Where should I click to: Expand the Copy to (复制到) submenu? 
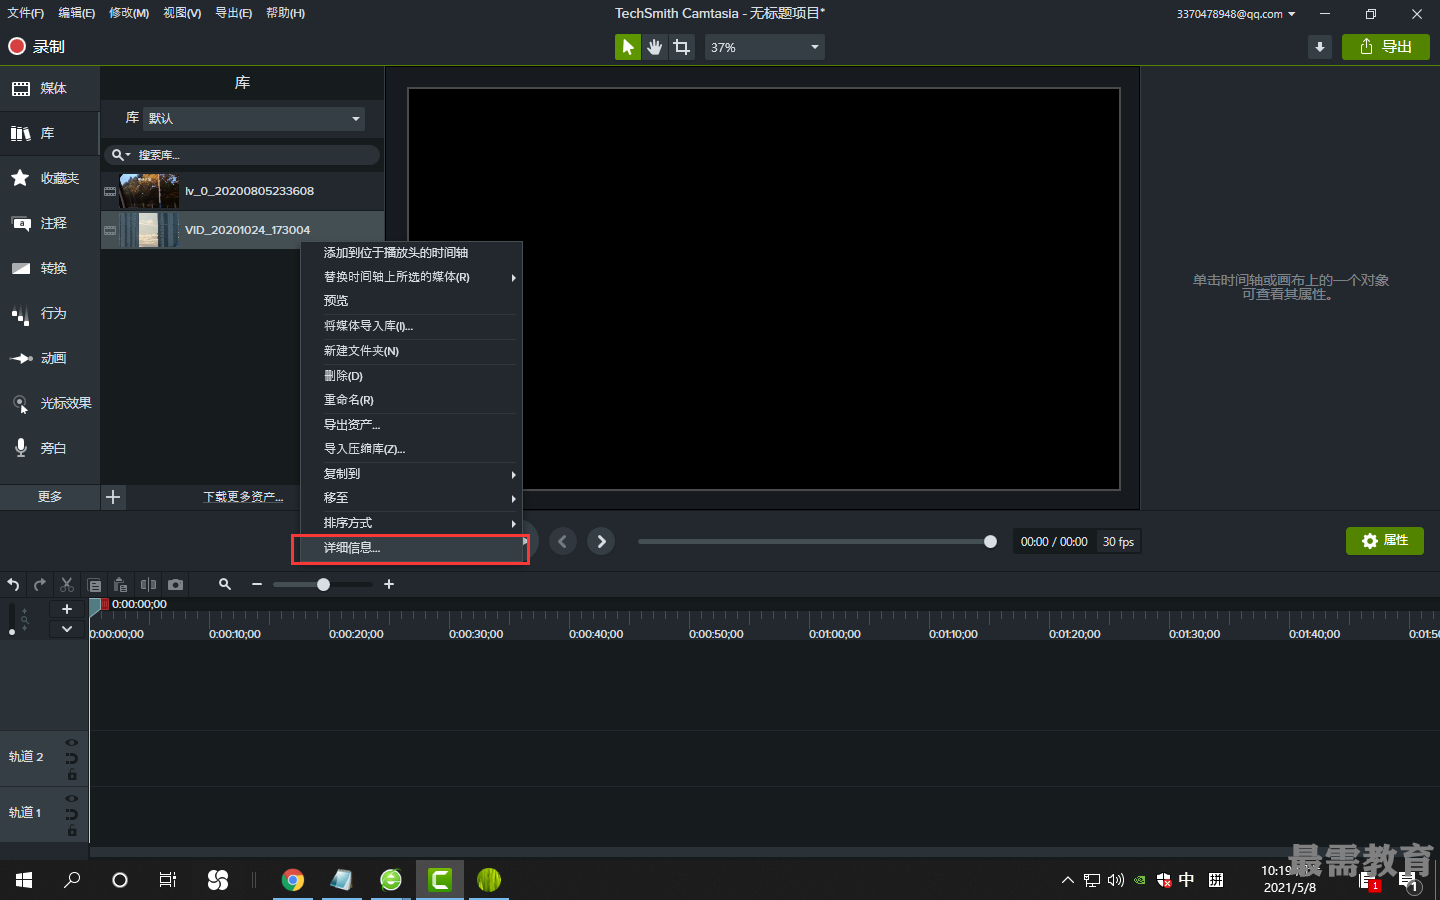coord(411,474)
